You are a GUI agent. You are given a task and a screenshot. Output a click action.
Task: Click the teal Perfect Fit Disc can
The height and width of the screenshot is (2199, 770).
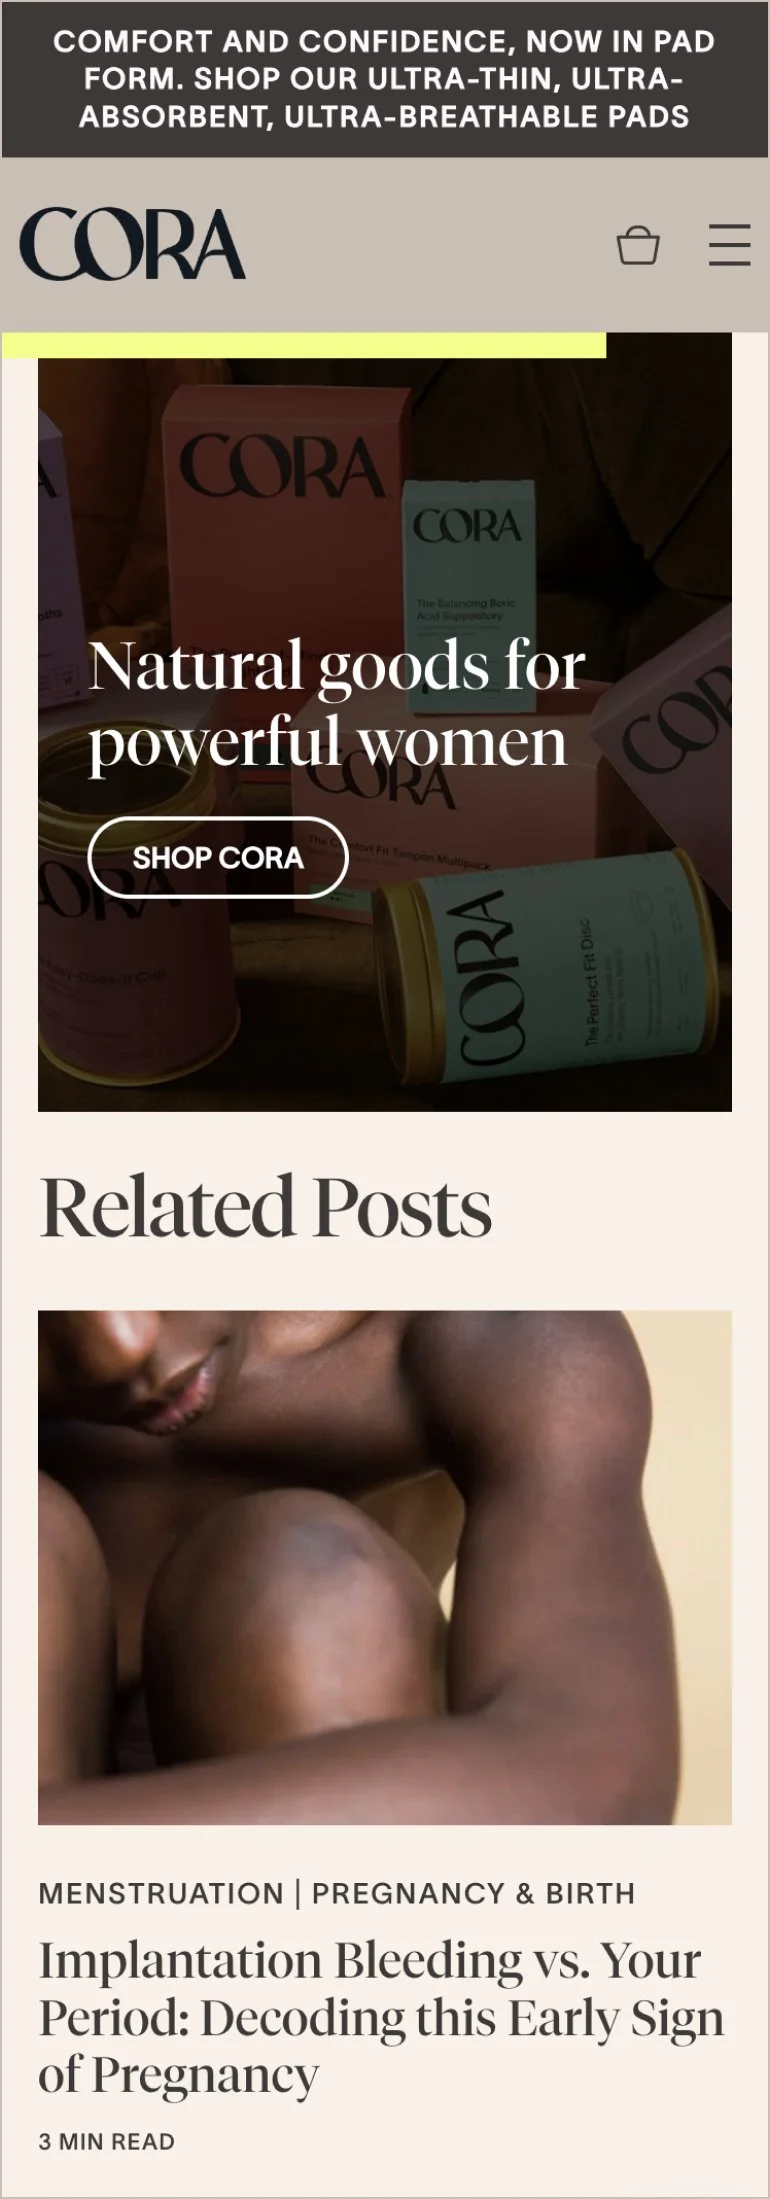pos(545,968)
